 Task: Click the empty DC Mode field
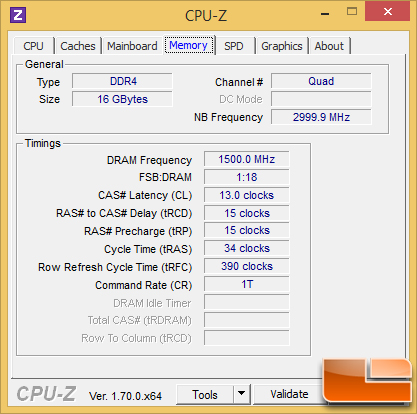click(321, 99)
